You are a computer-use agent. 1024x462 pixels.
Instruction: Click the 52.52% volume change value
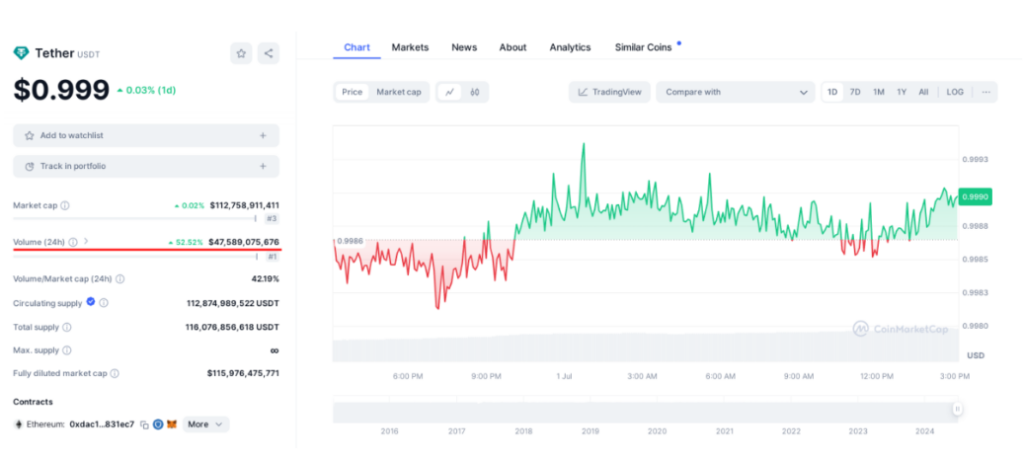[x=186, y=242]
